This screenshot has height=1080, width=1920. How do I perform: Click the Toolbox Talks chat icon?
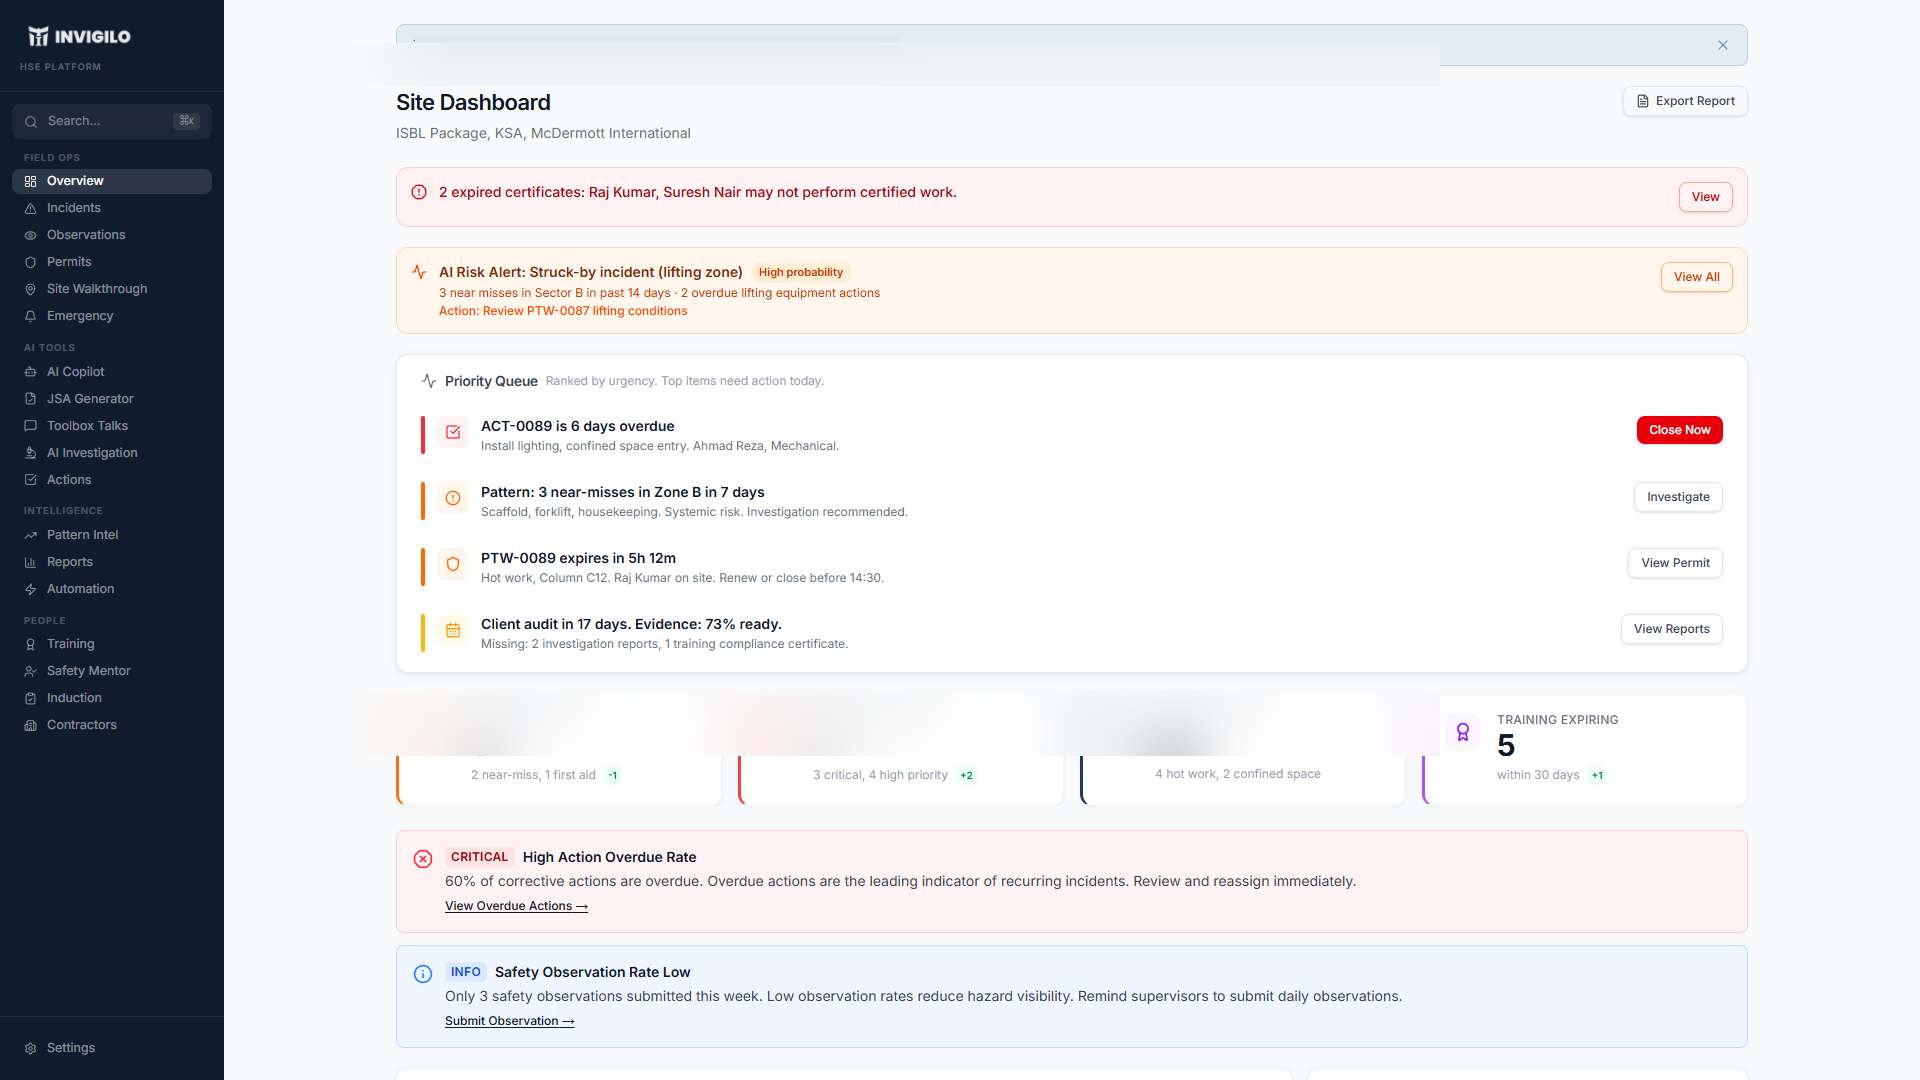tap(31, 426)
